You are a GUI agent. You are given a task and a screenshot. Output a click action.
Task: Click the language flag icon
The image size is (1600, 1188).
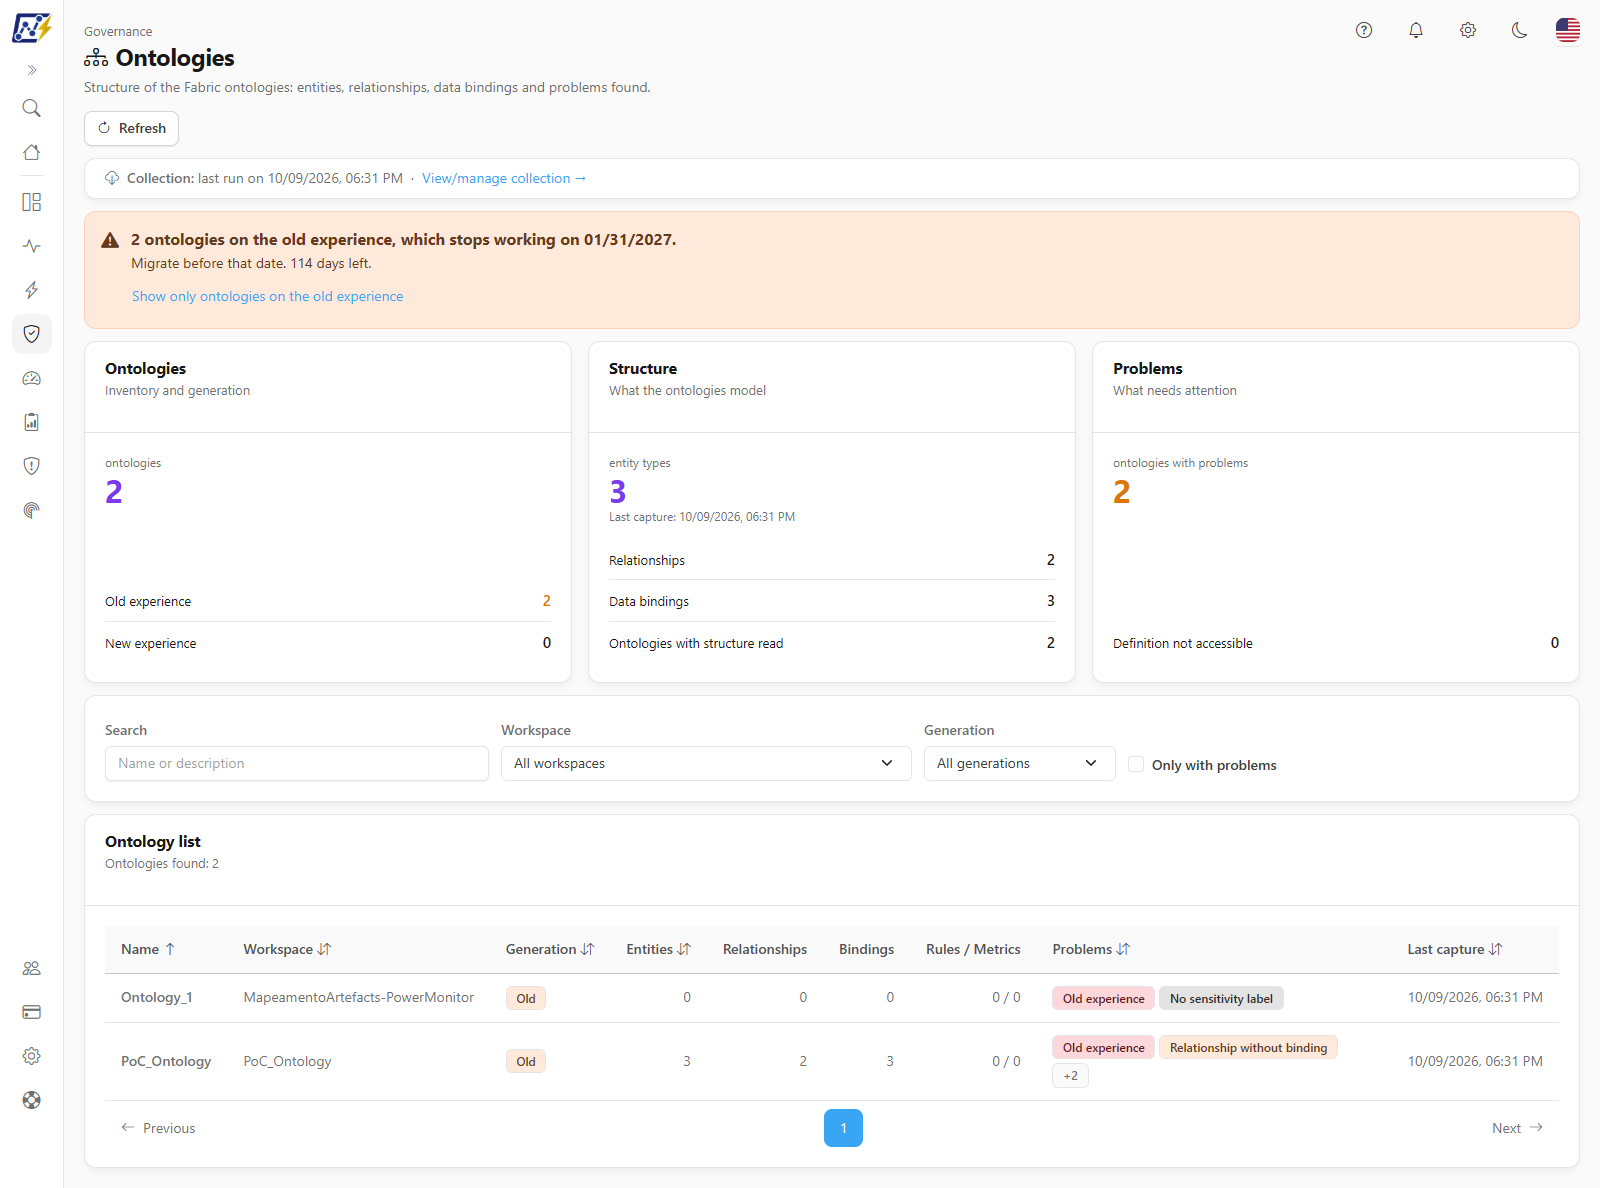point(1568,30)
